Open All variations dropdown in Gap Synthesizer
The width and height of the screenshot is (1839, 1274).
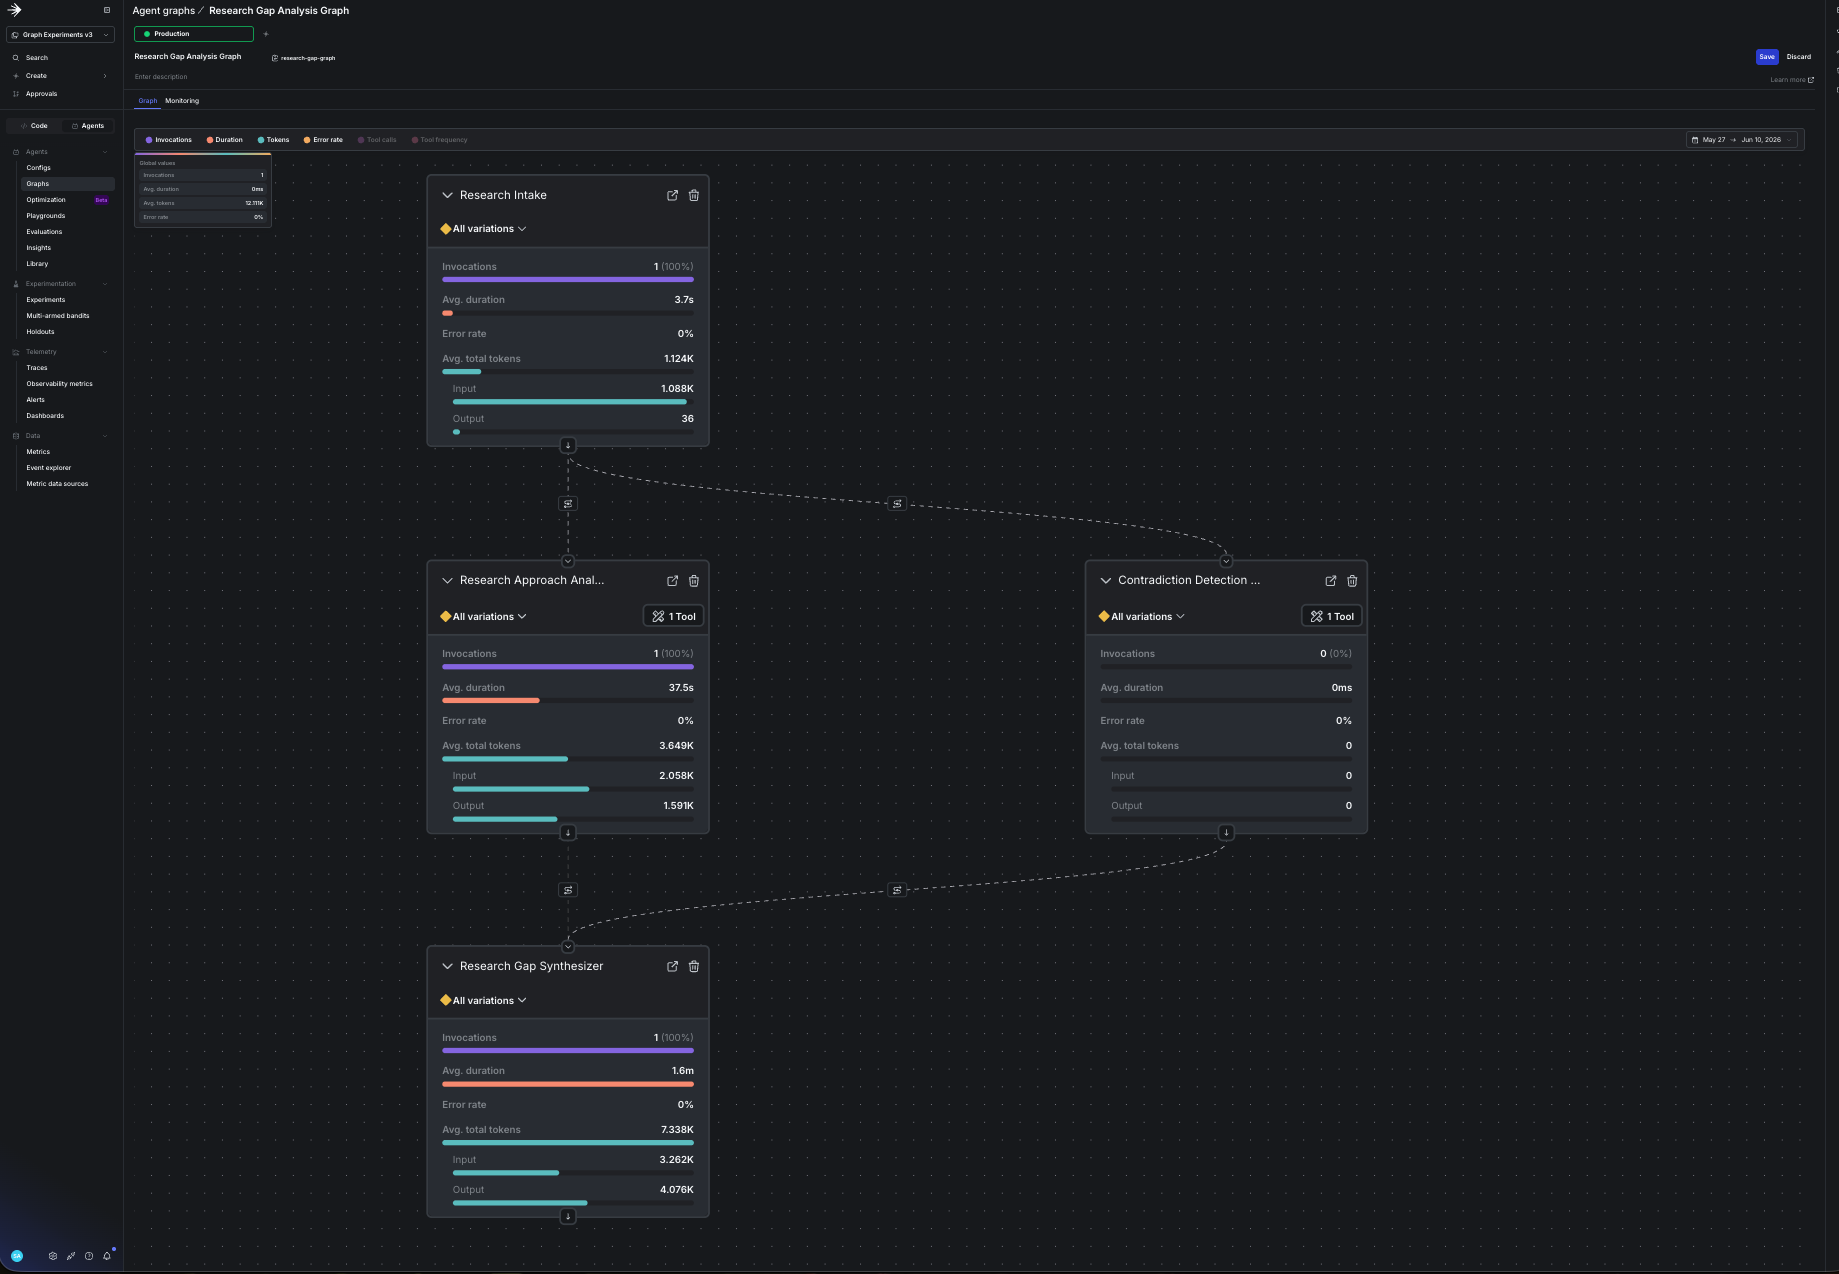(x=484, y=1001)
